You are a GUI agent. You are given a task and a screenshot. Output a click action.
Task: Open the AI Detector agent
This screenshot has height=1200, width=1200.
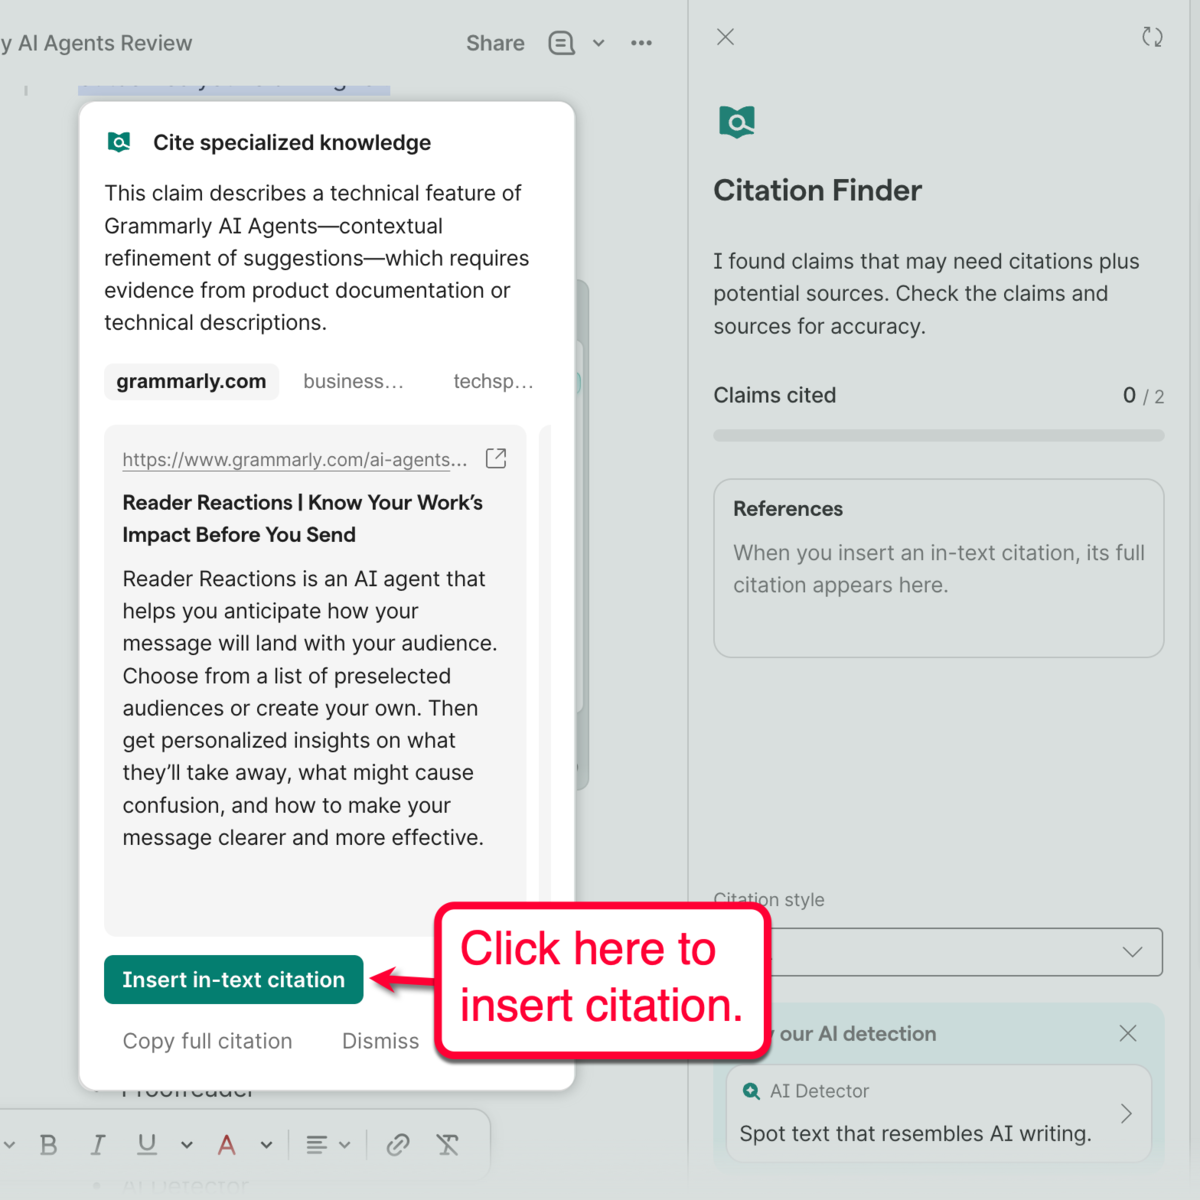[939, 1113]
